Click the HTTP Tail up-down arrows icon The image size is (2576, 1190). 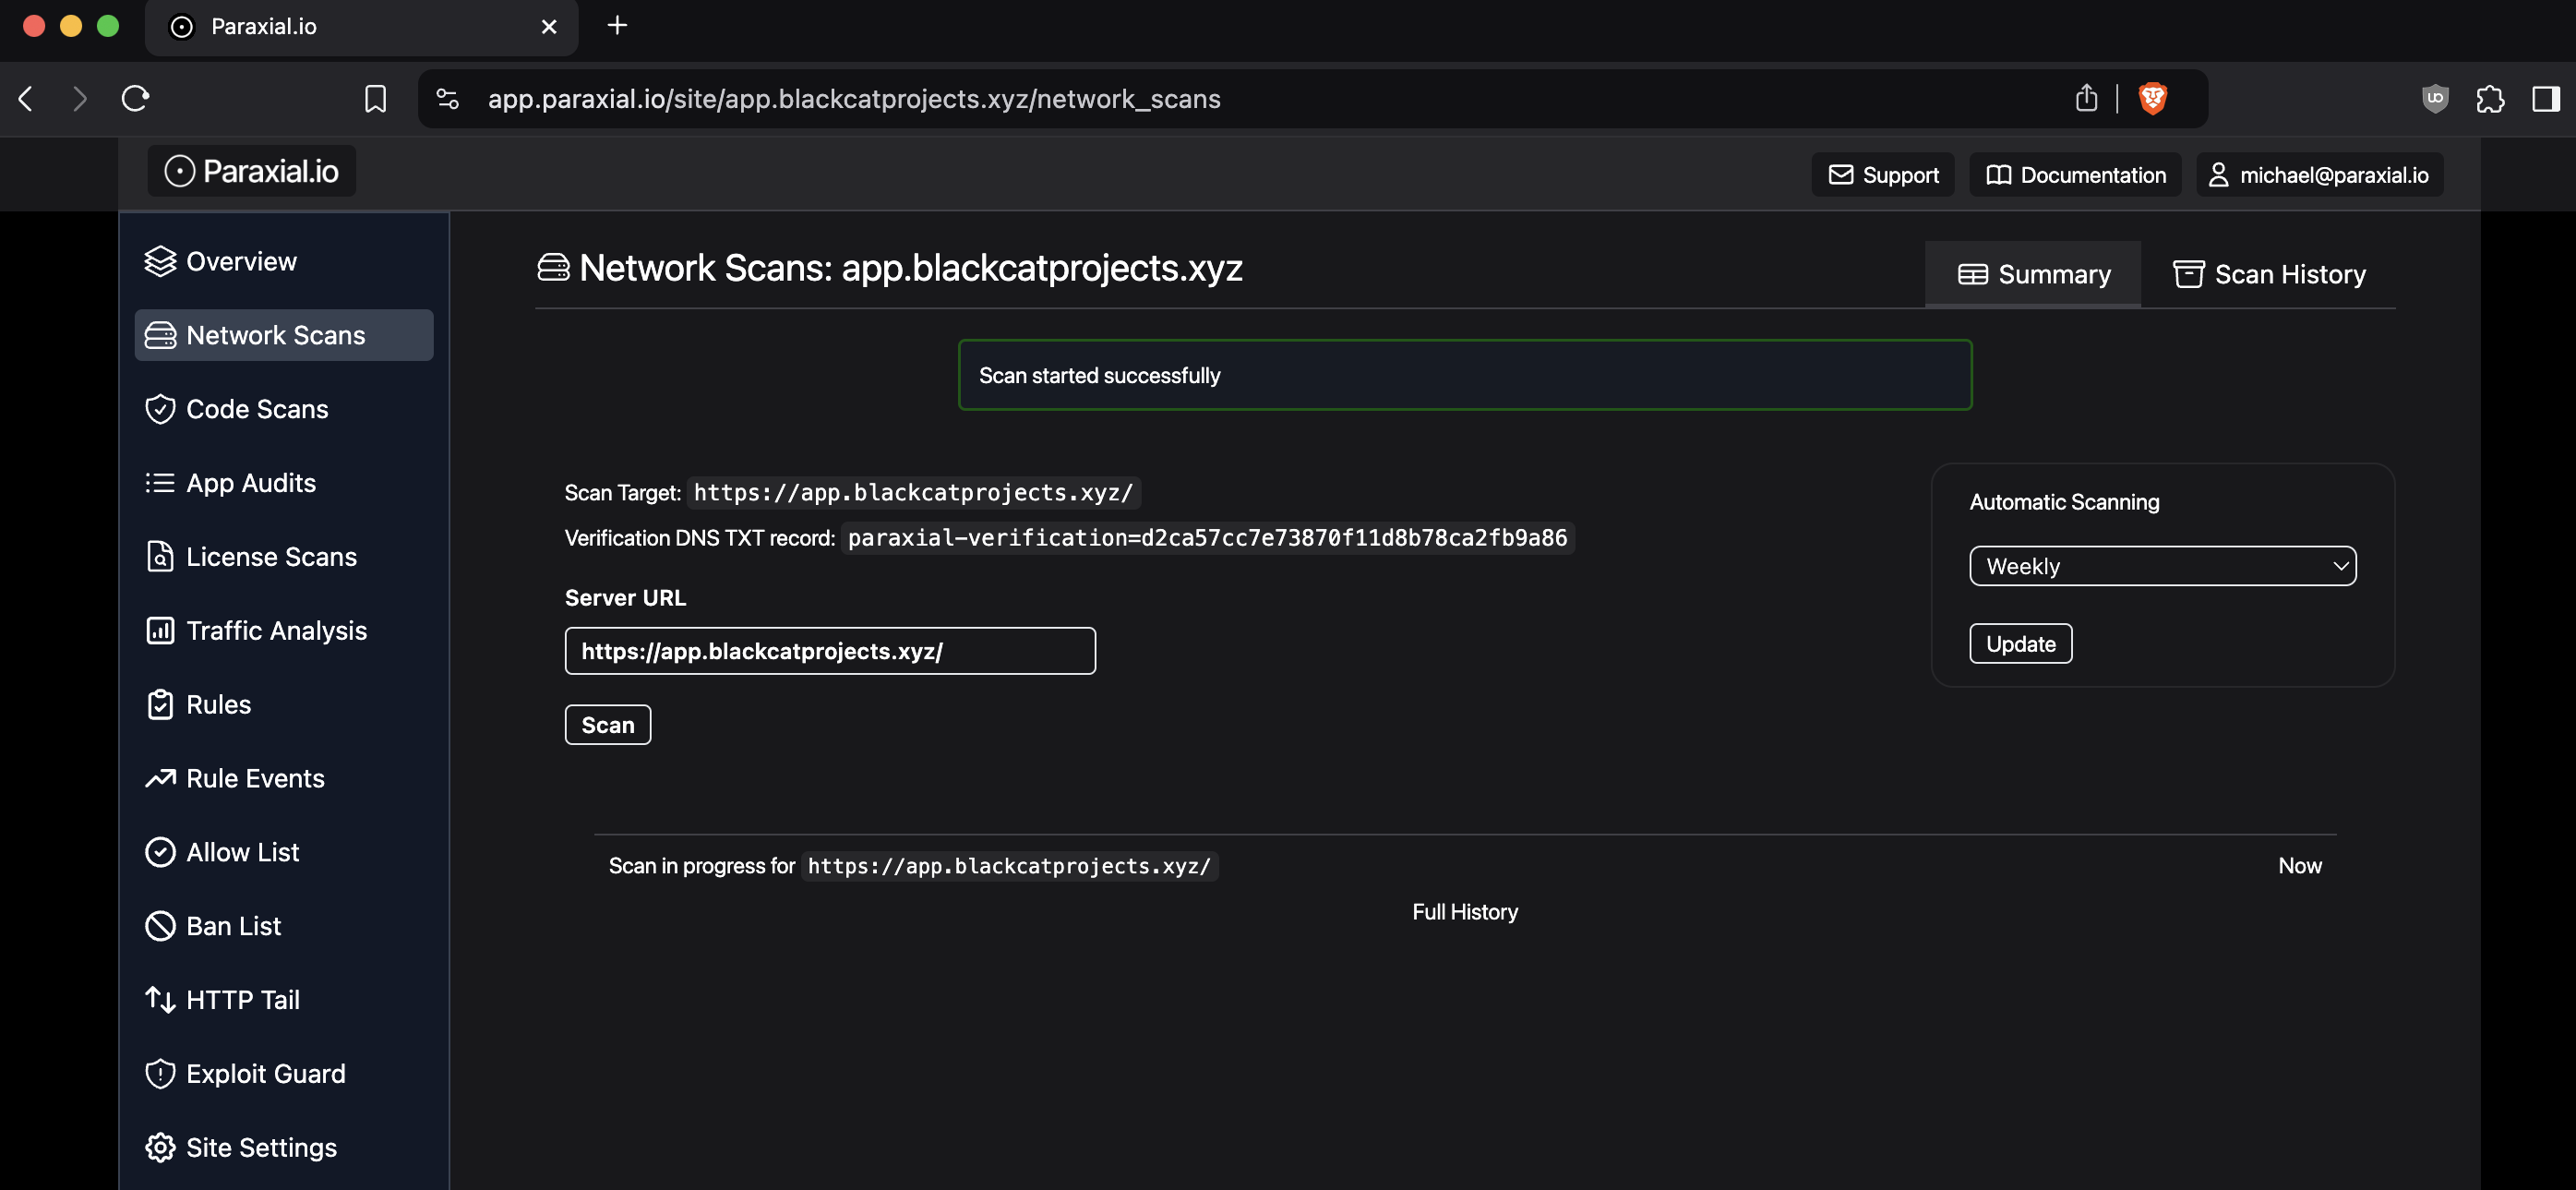click(160, 1000)
